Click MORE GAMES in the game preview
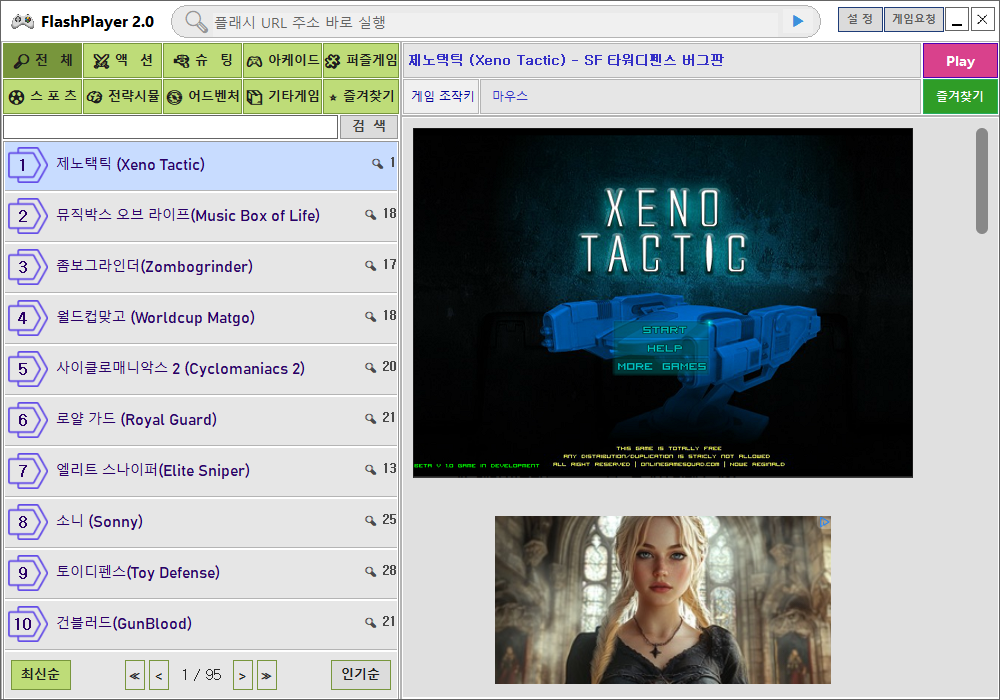The height and width of the screenshot is (700, 1000). click(x=661, y=367)
